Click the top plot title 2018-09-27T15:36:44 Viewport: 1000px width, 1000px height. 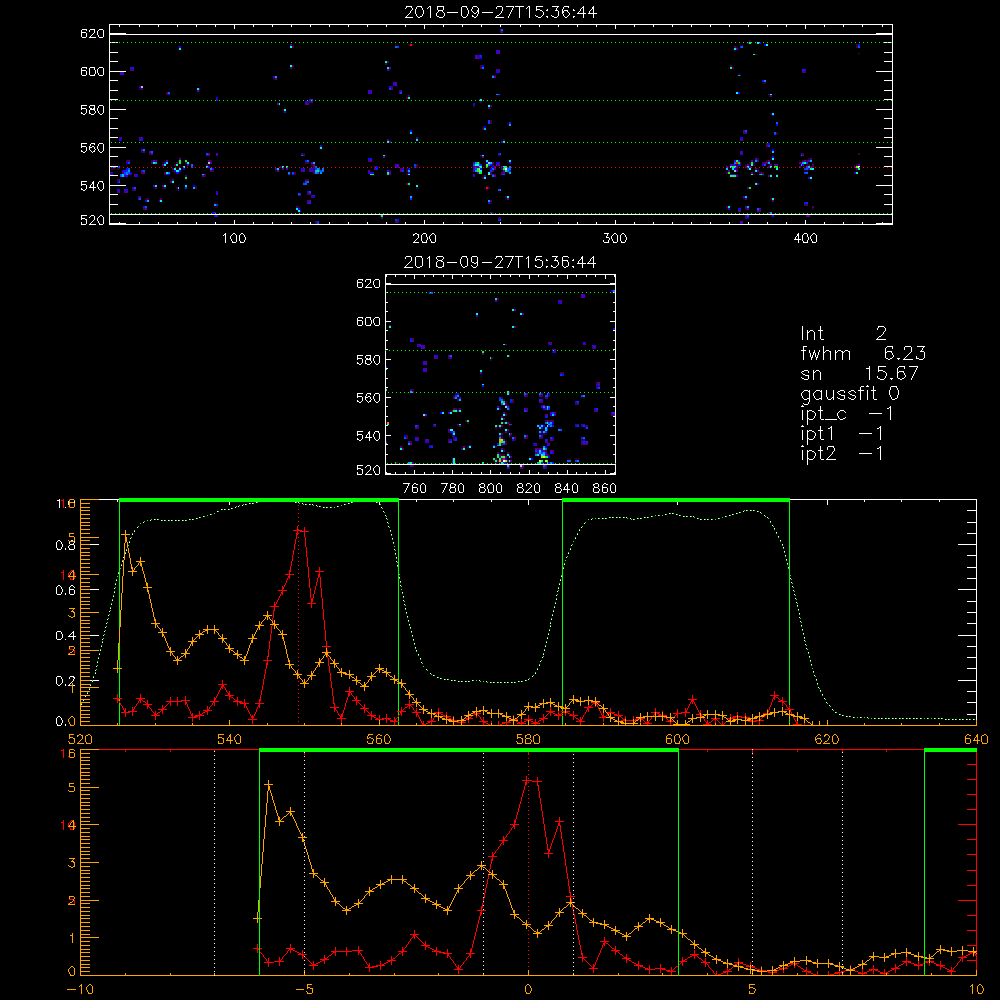coord(501,12)
